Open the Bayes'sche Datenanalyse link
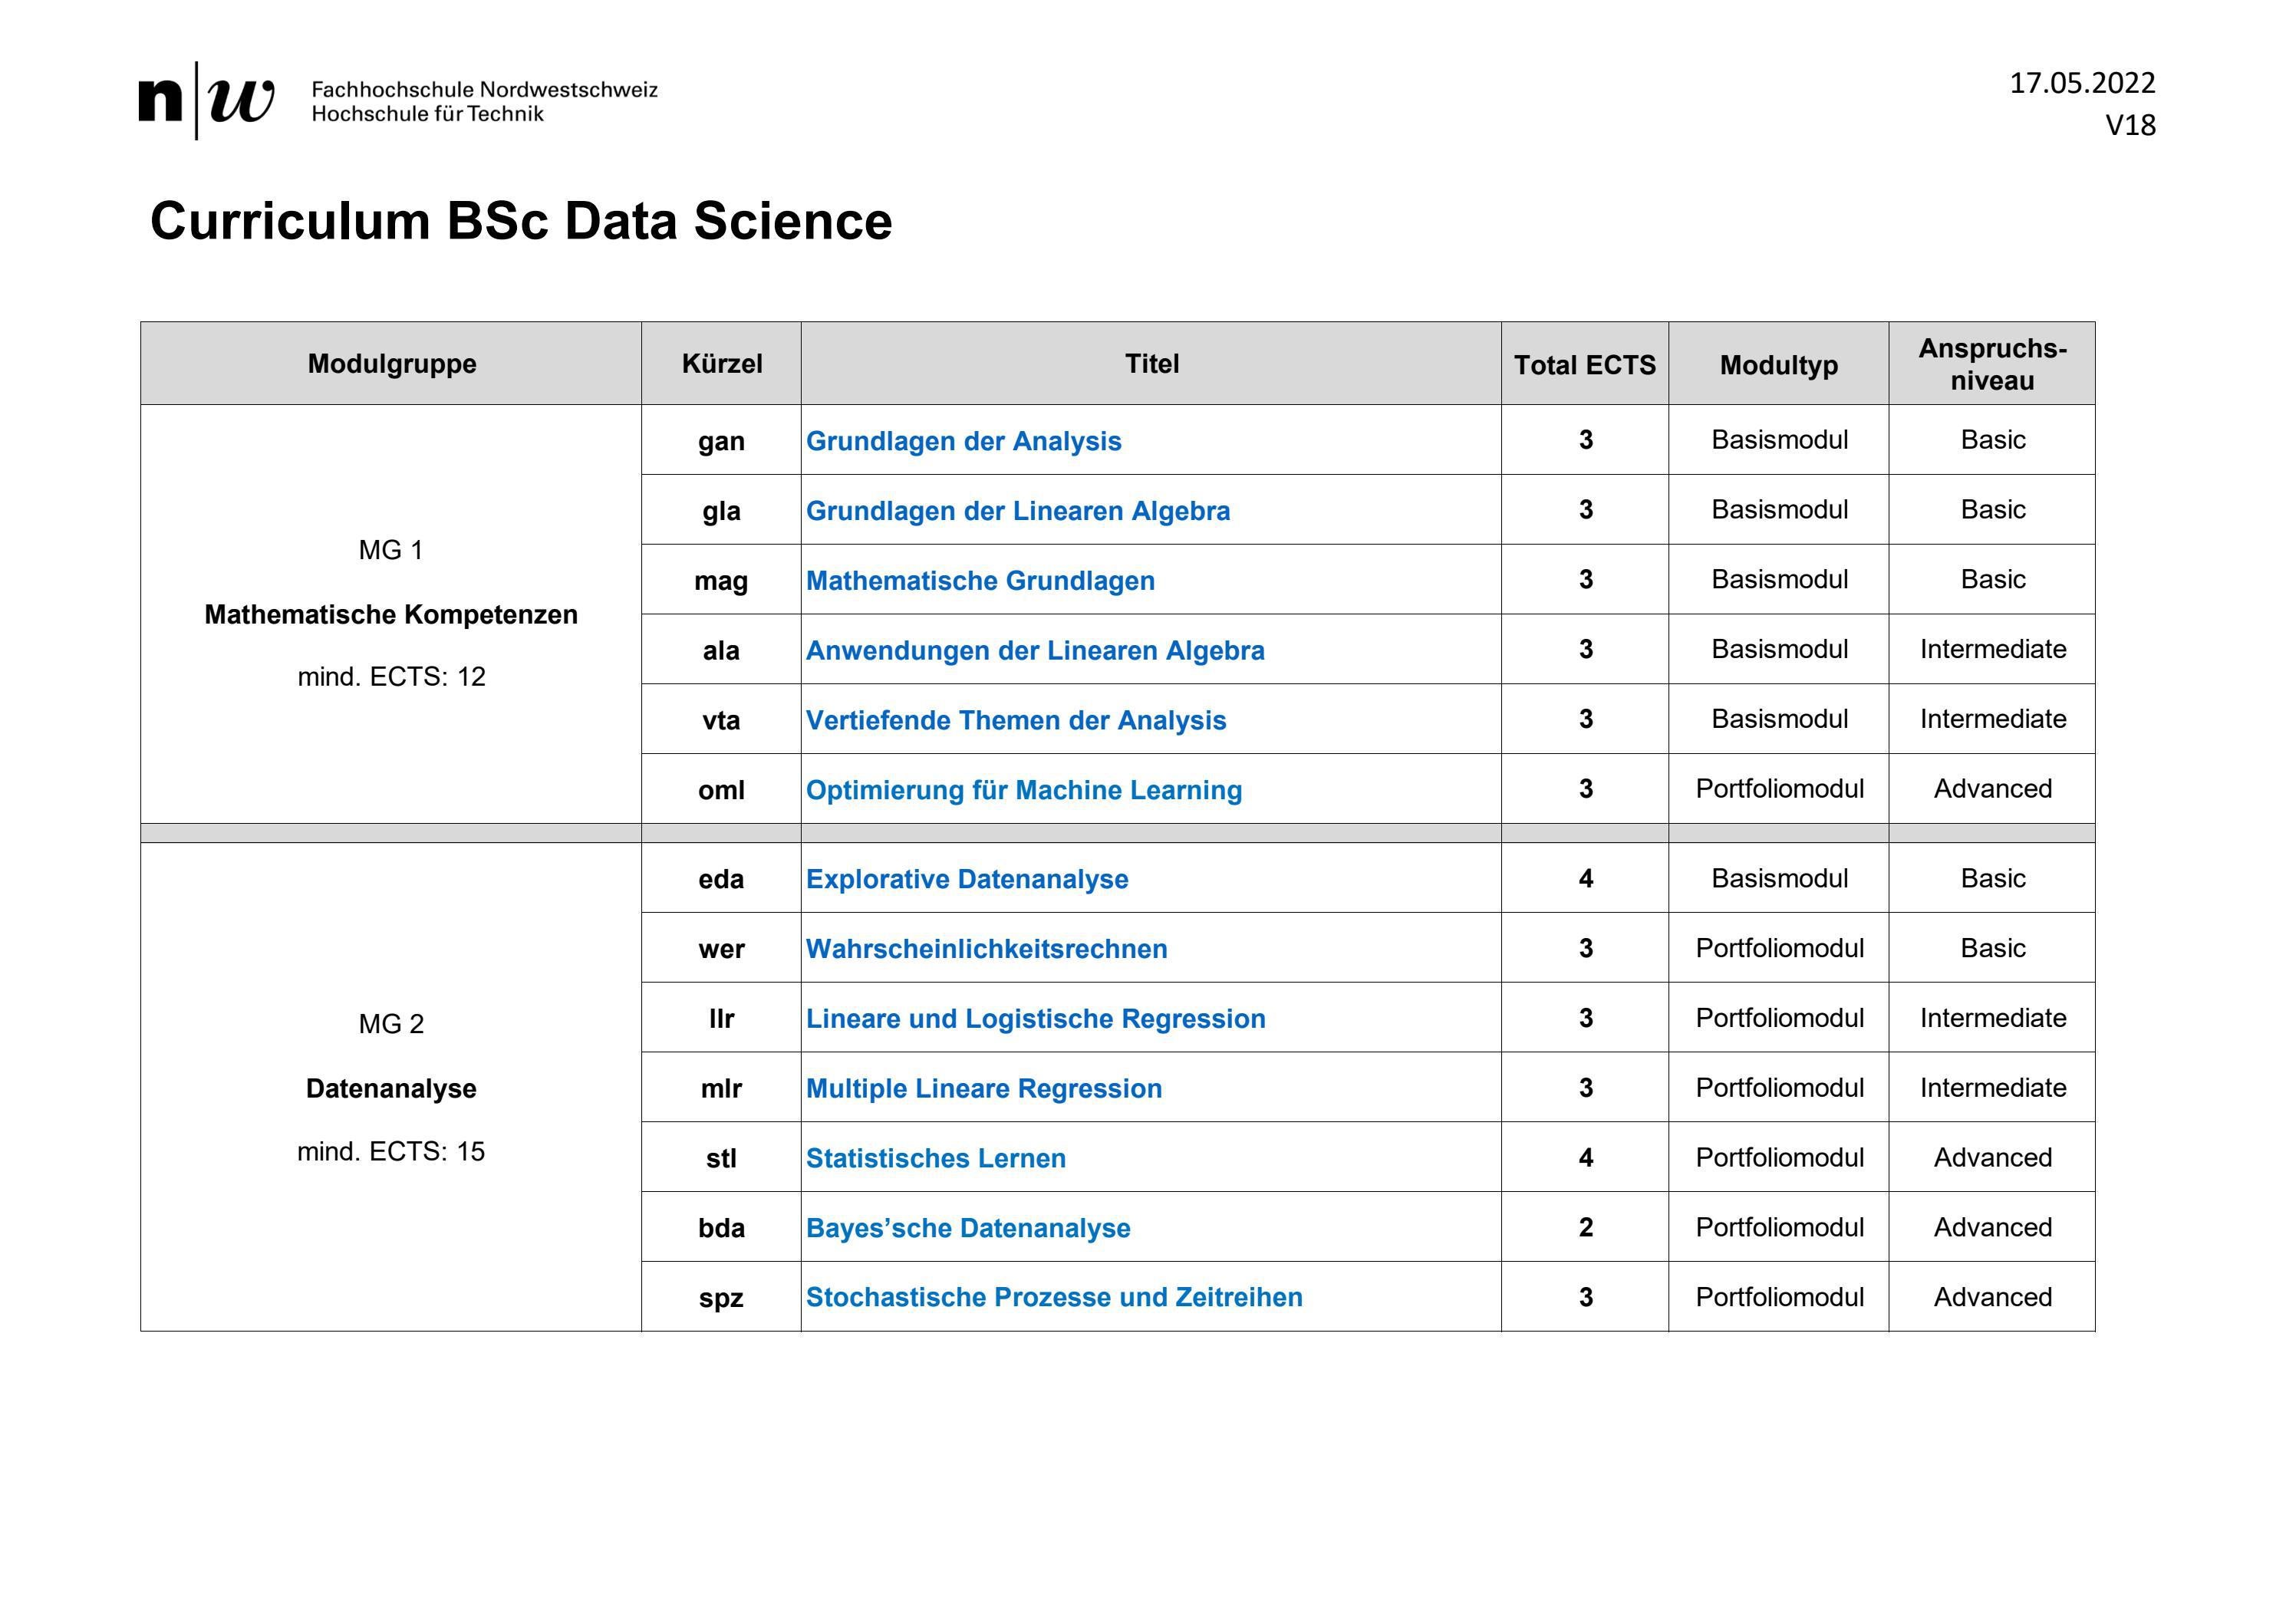Image resolution: width=2296 pixels, height=1623 pixels. click(967, 1228)
